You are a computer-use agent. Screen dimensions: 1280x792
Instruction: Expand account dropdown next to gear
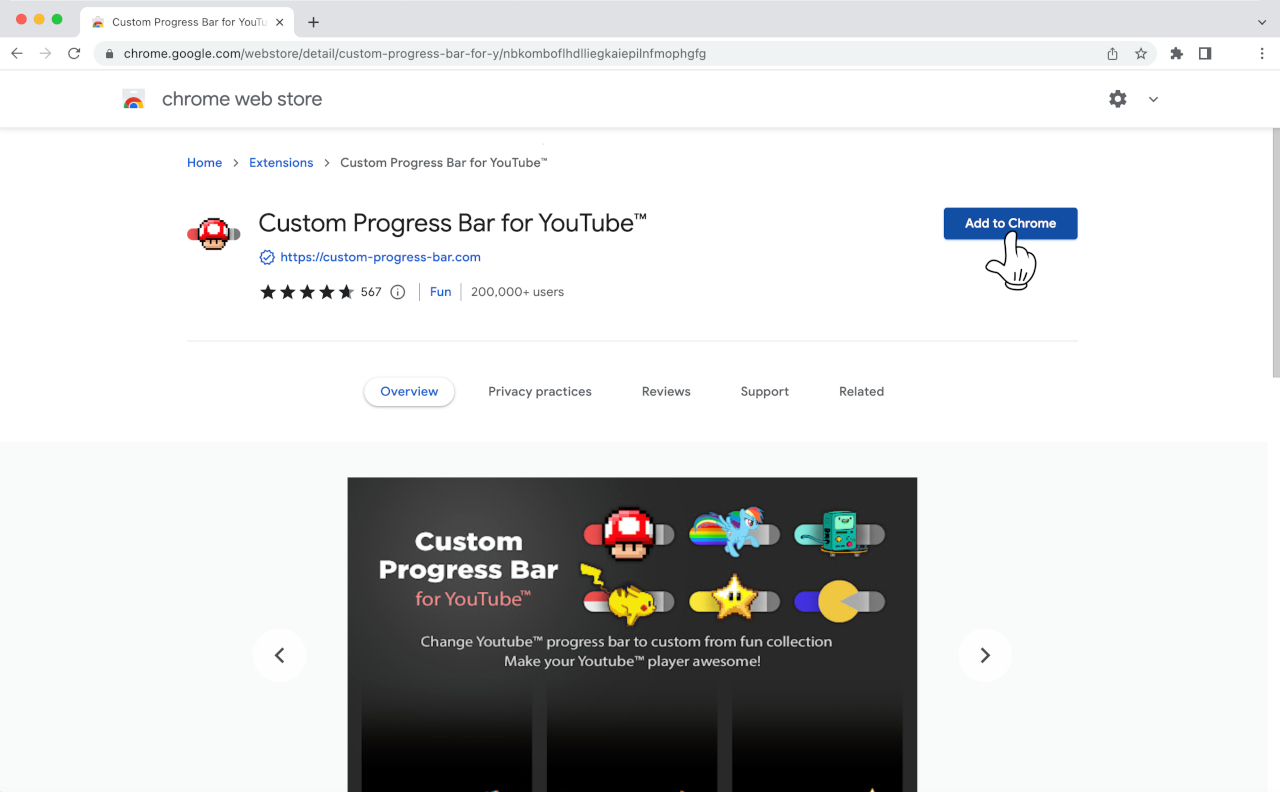coord(1153,99)
